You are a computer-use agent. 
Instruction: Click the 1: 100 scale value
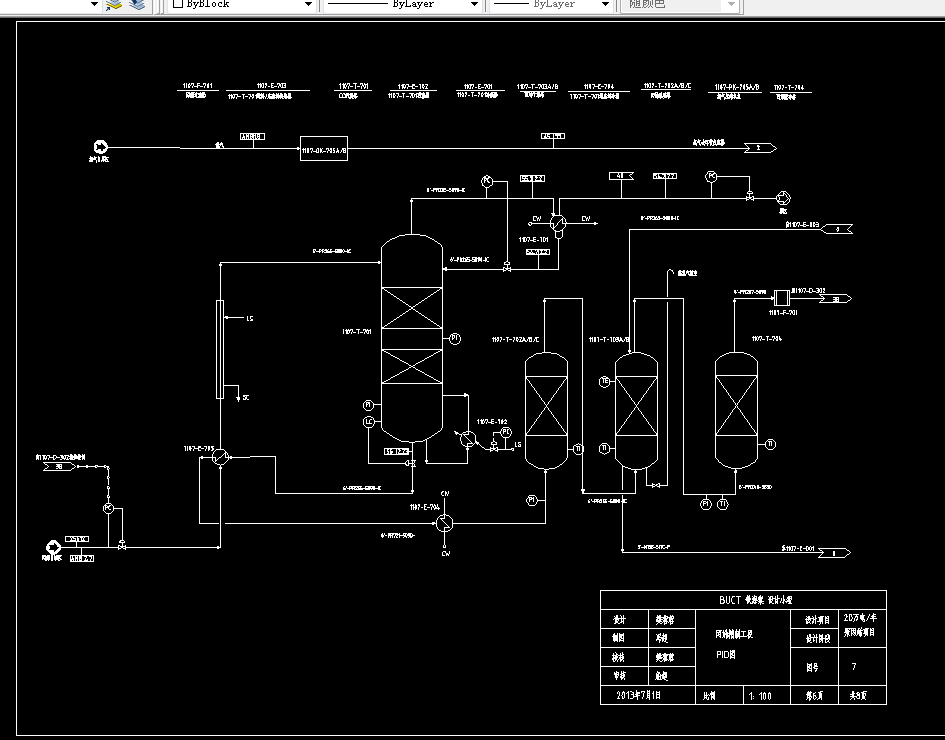click(760, 696)
